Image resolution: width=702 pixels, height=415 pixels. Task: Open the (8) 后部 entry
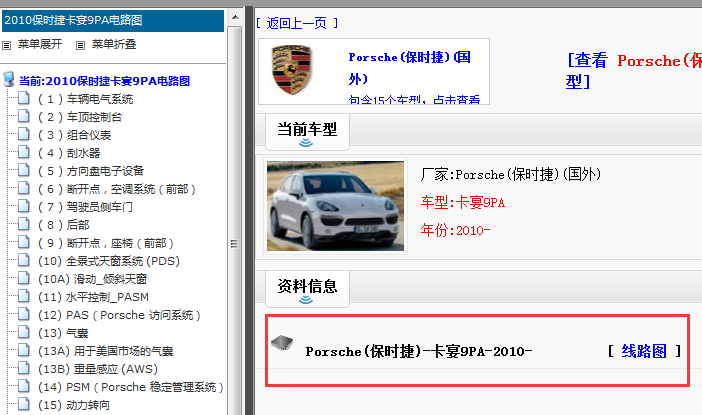(64, 225)
